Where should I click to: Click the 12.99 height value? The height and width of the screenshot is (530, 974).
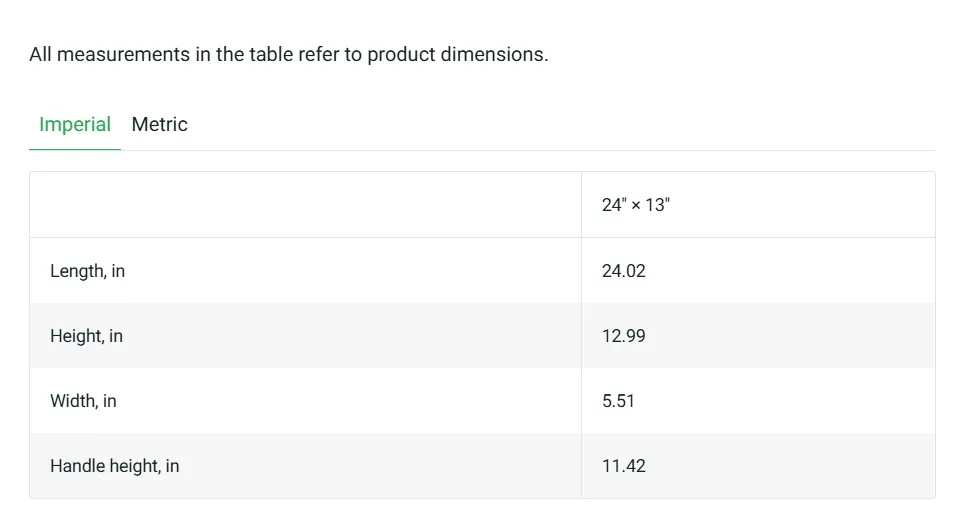(x=624, y=336)
